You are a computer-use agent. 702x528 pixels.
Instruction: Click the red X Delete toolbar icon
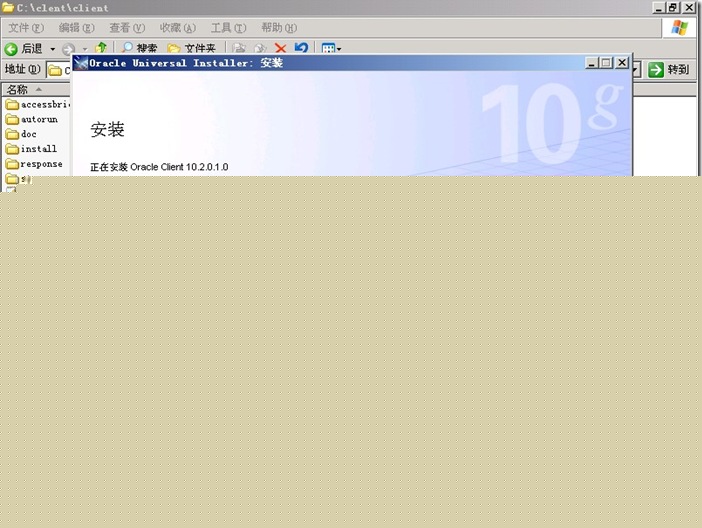point(280,48)
